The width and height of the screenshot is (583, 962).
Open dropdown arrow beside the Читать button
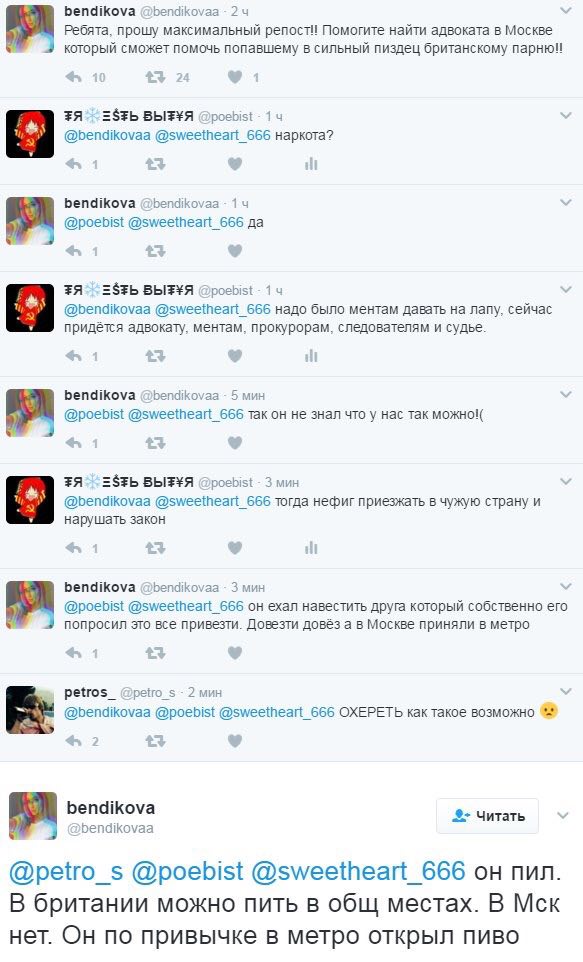point(563,815)
